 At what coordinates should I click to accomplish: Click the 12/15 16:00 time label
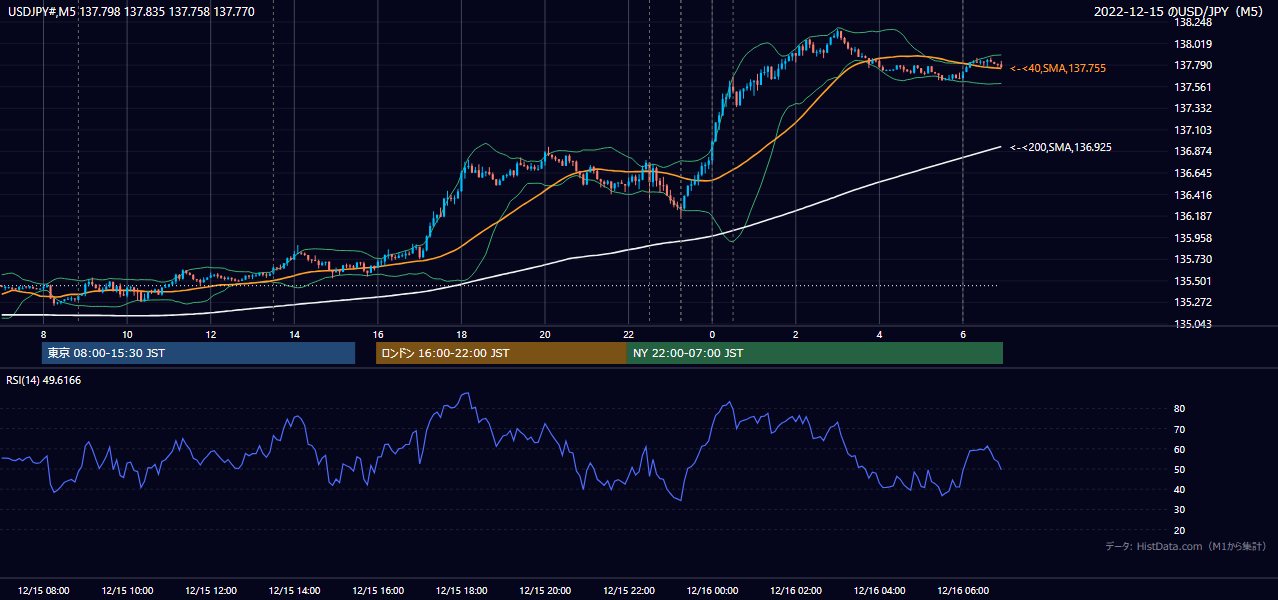coord(378,591)
